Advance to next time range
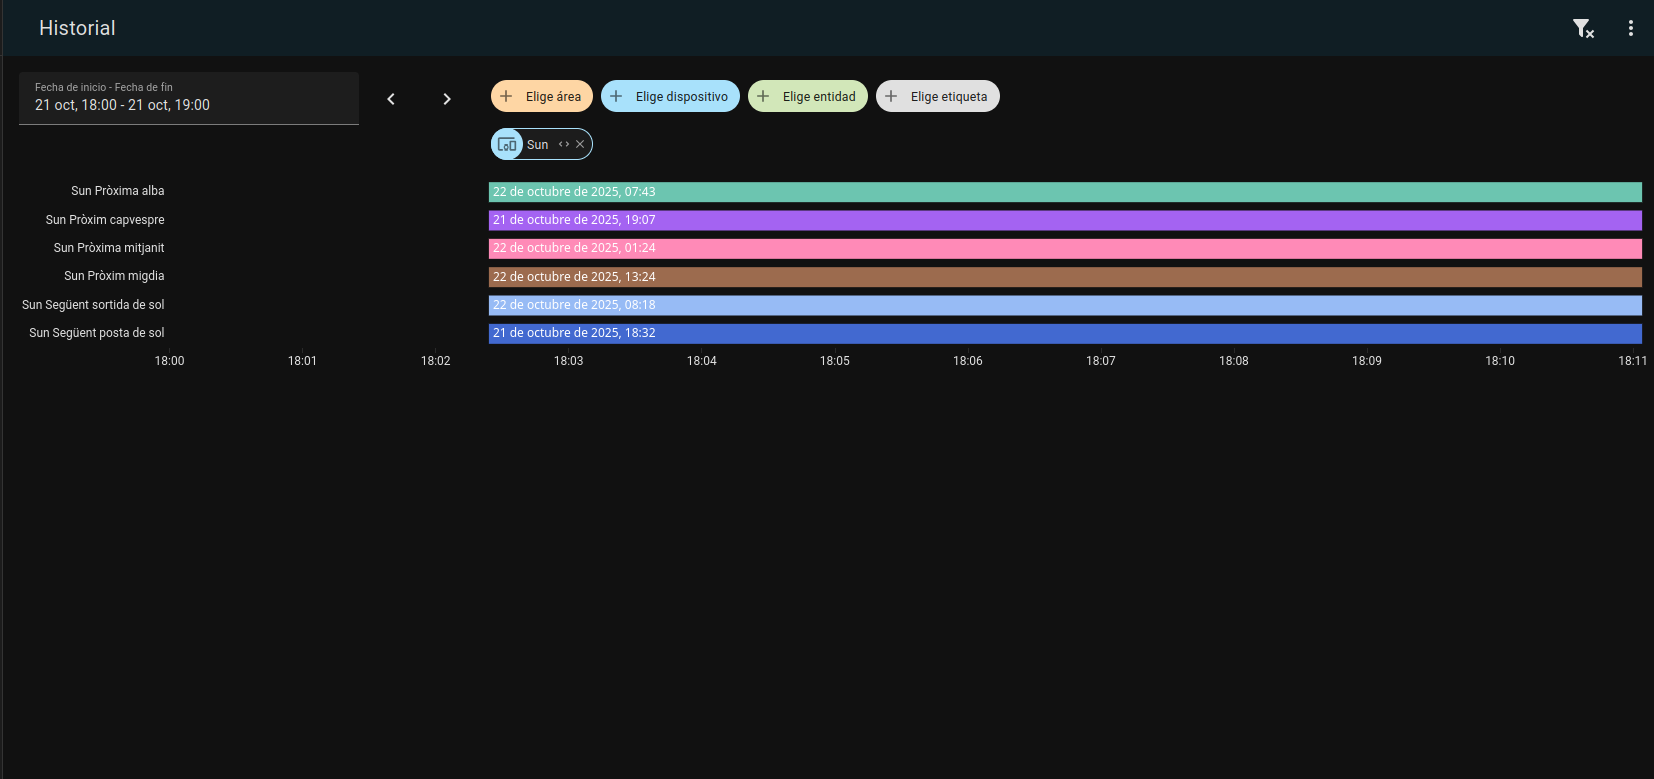This screenshot has width=1654, height=779. pyautogui.click(x=447, y=99)
